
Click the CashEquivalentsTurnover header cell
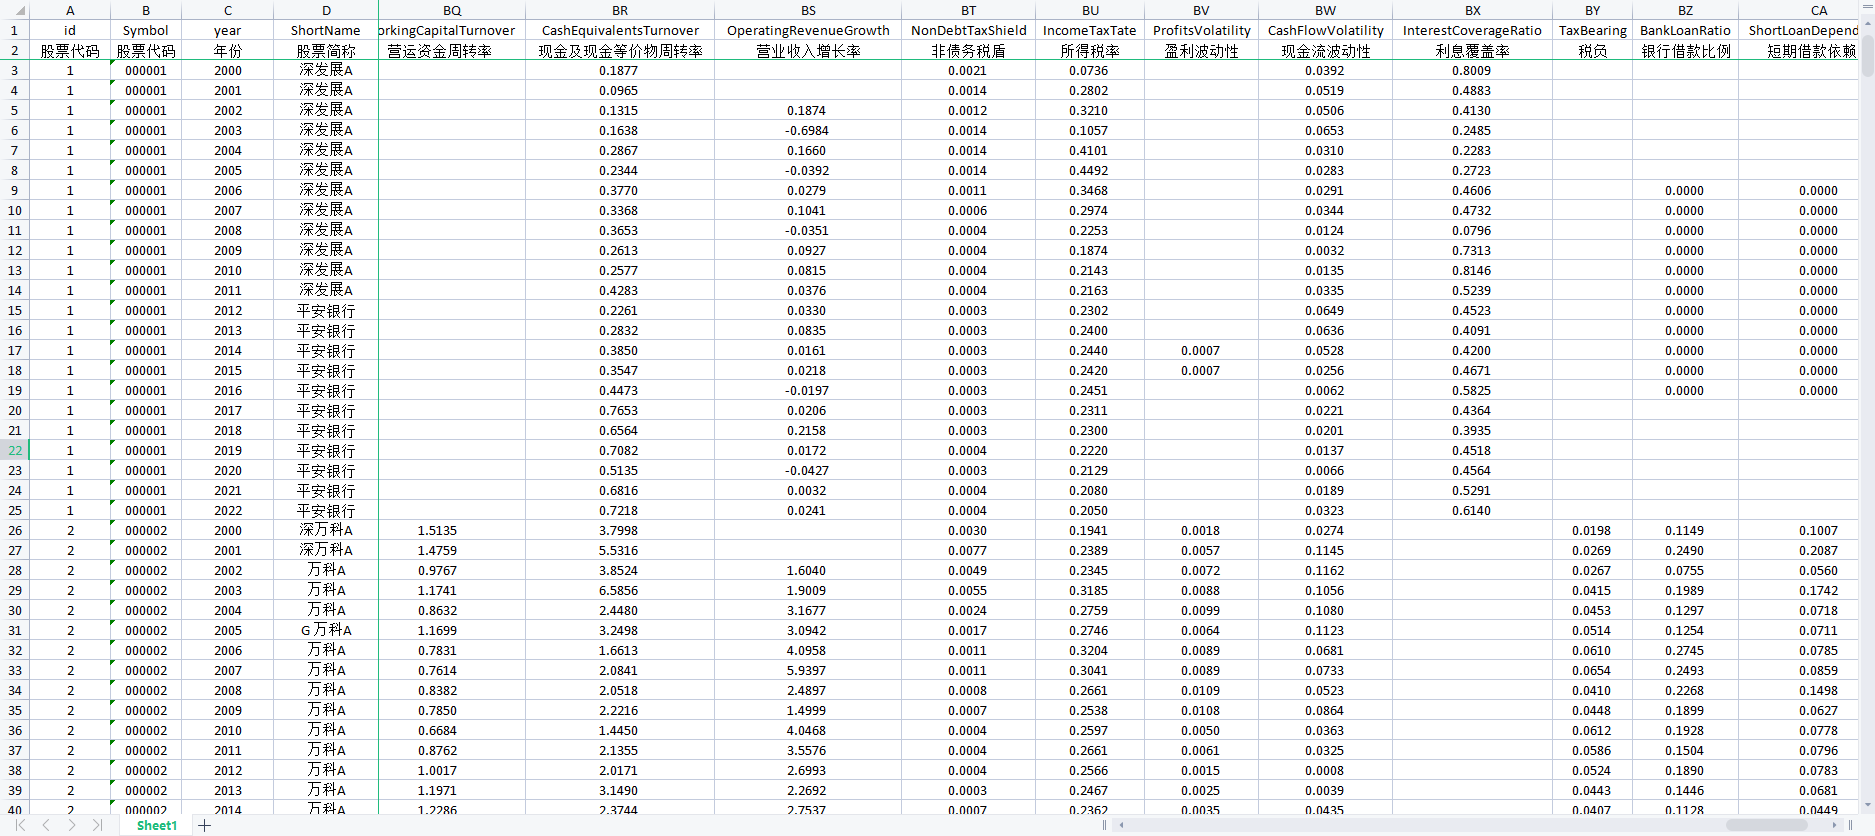pos(620,30)
